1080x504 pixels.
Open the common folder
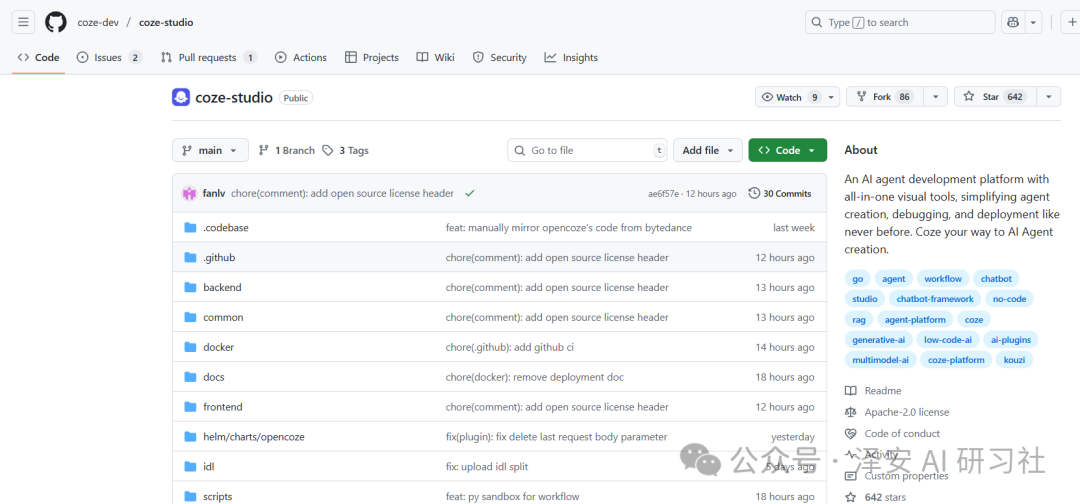click(223, 317)
